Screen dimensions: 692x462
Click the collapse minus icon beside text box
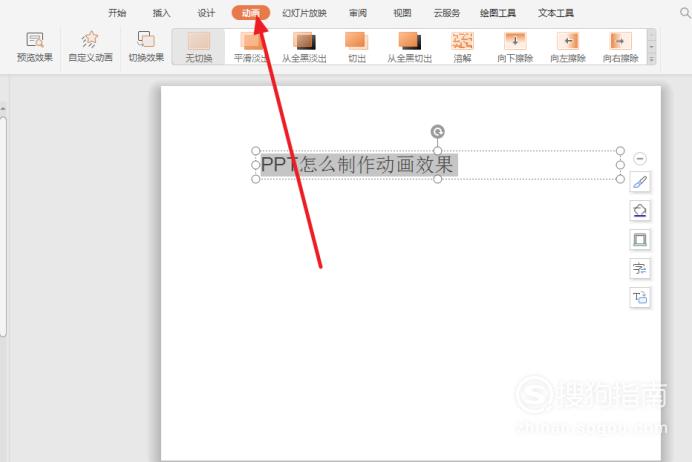pyautogui.click(x=640, y=158)
